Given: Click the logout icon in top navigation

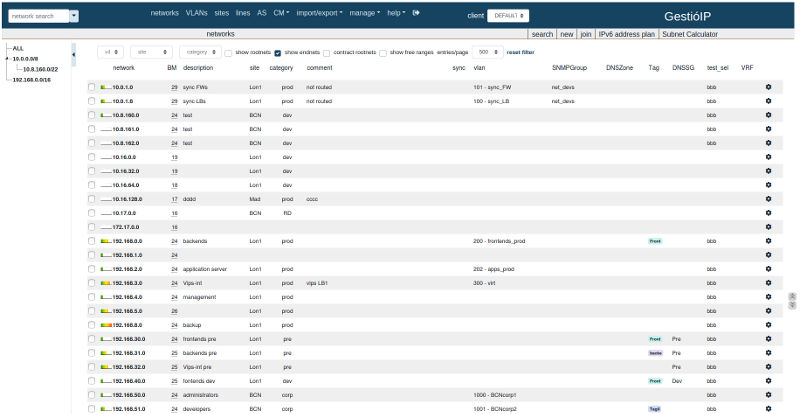Looking at the screenshot, I should pyautogui.click(x=417, y=13).
